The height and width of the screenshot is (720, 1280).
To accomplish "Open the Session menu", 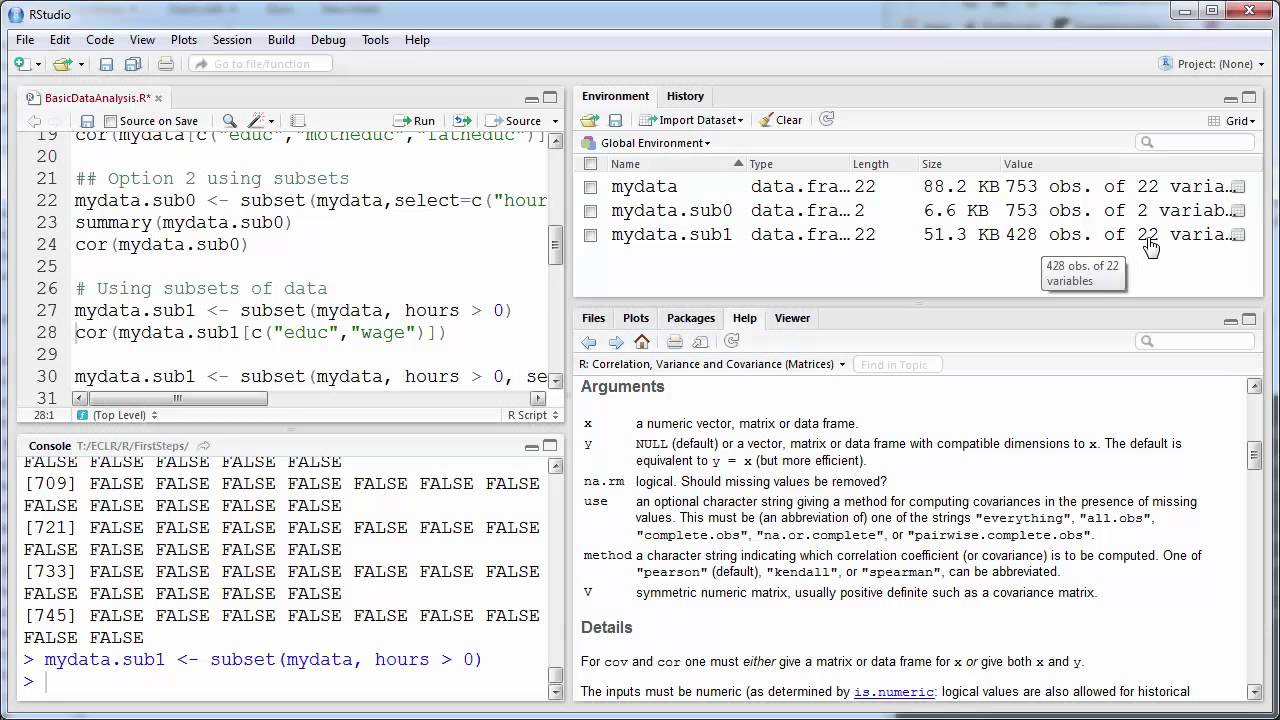I will [x=232, y=40].
